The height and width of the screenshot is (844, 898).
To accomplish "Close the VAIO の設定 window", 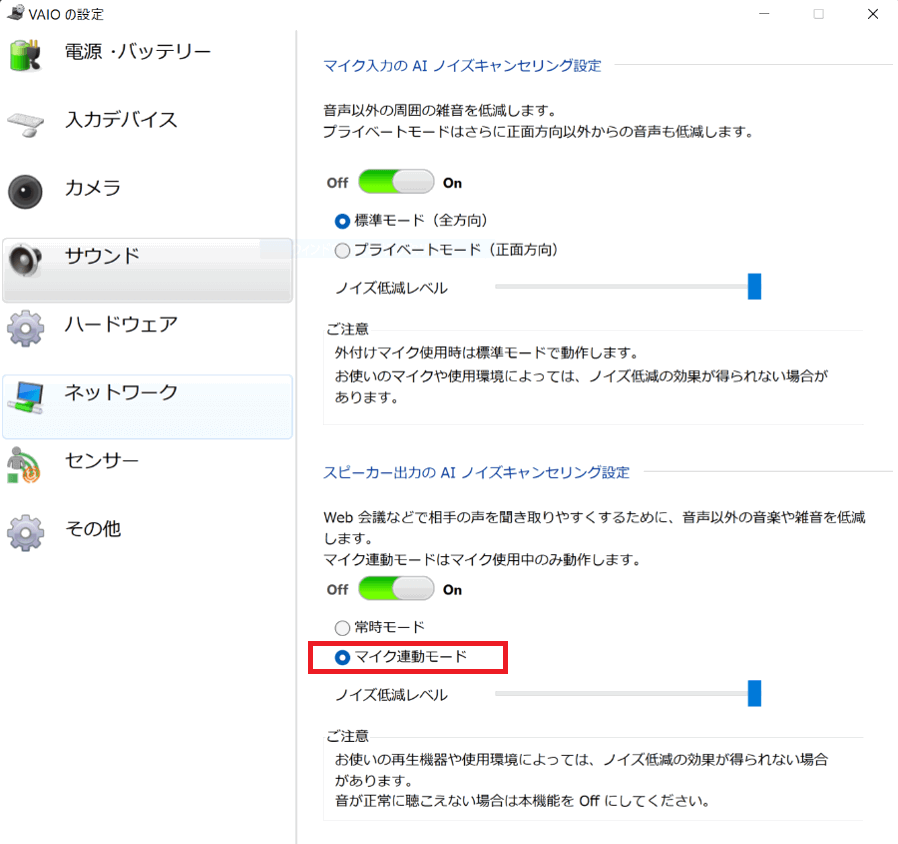I will coord(872,14).
